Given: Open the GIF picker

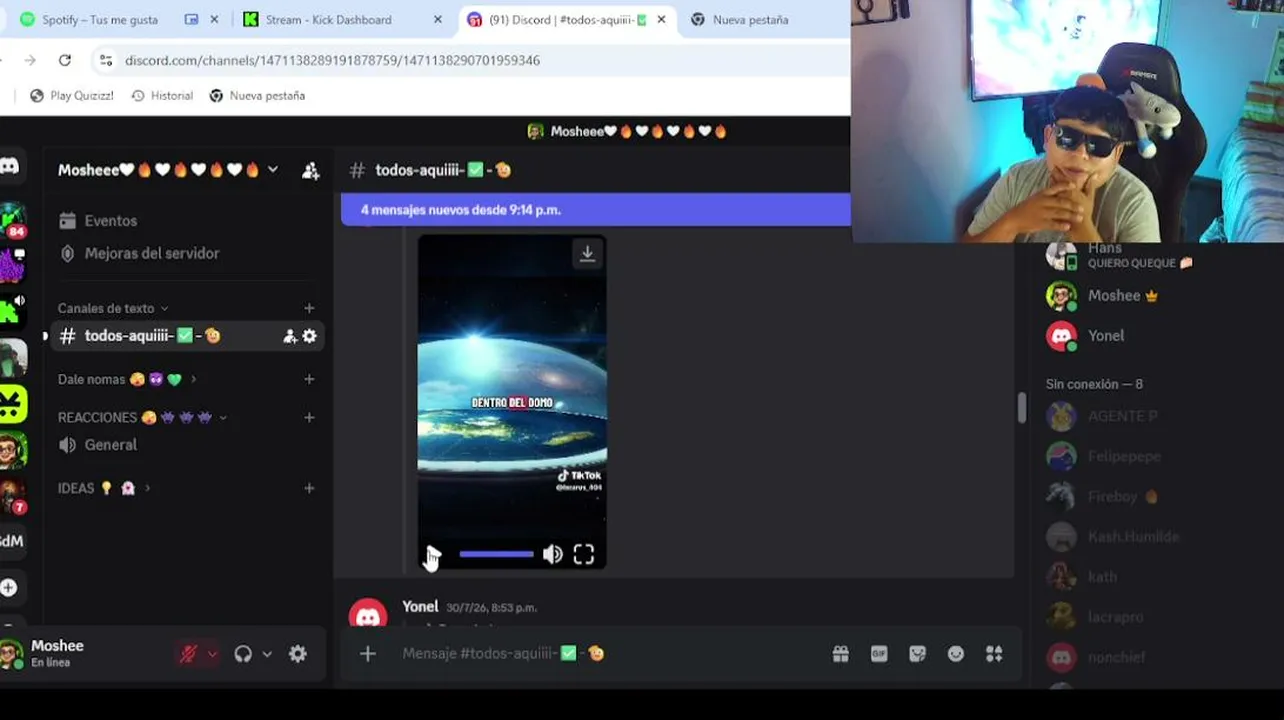Looking at the screenshot, I should (x=879, y=654).
